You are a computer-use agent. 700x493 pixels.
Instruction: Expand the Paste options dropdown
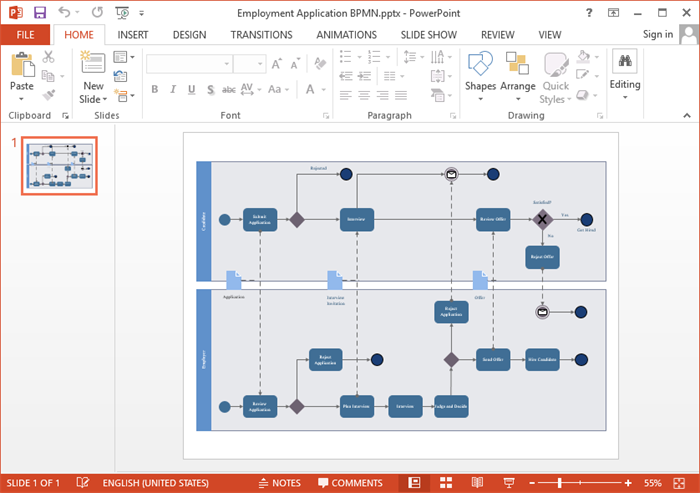pyautogui.click(x=21, y=99)
